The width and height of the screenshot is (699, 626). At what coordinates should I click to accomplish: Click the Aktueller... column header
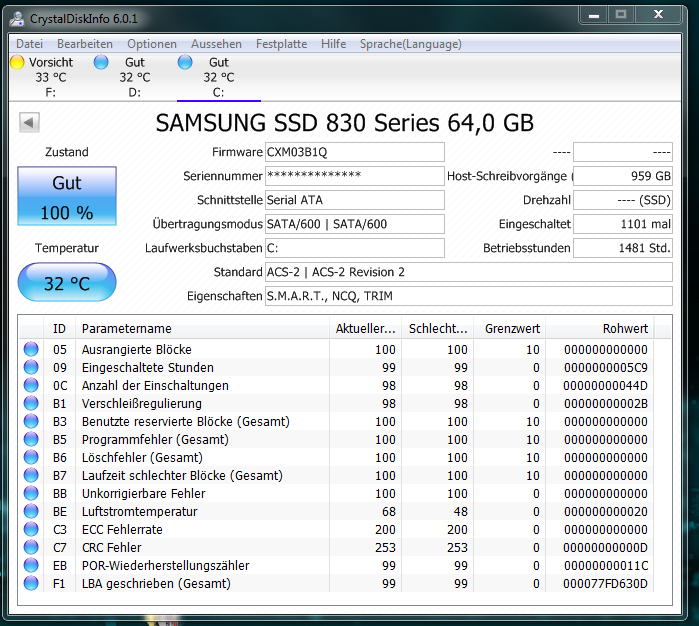(x=366, y=329)
